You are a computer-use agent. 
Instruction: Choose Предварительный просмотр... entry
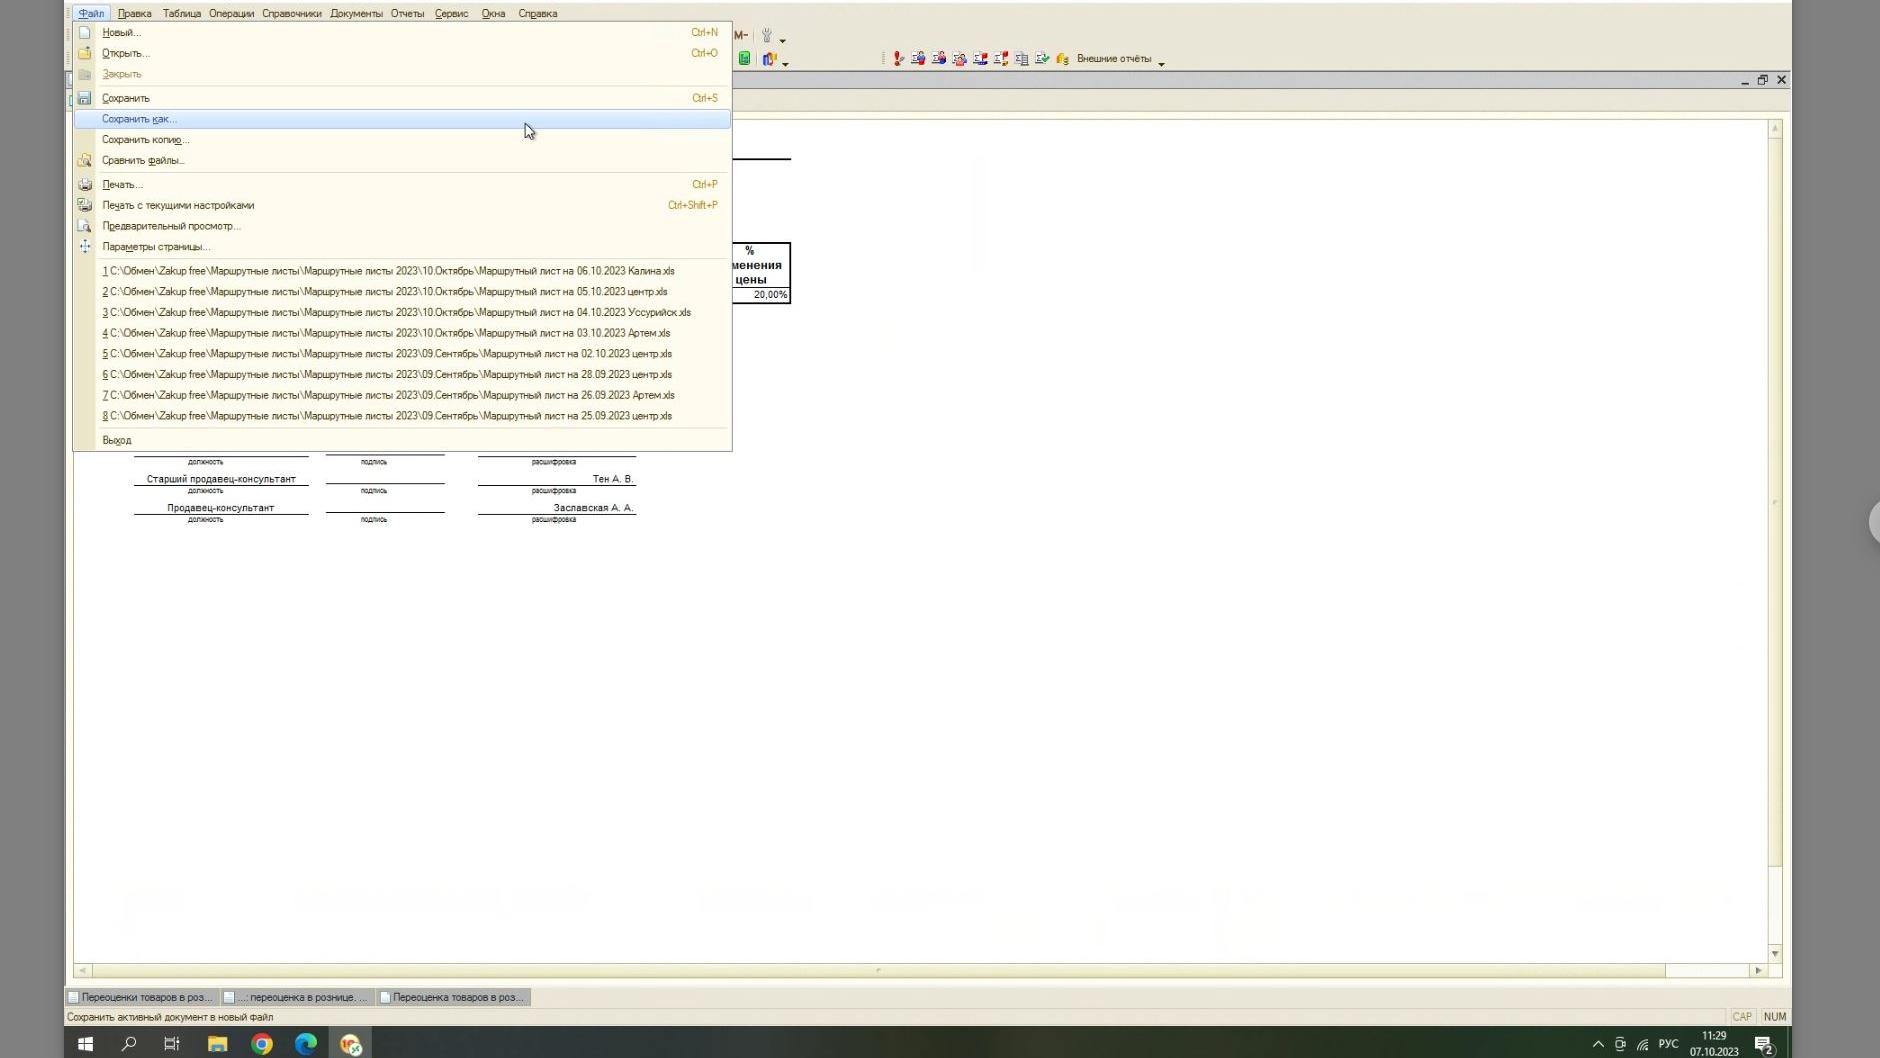(402, 226)
